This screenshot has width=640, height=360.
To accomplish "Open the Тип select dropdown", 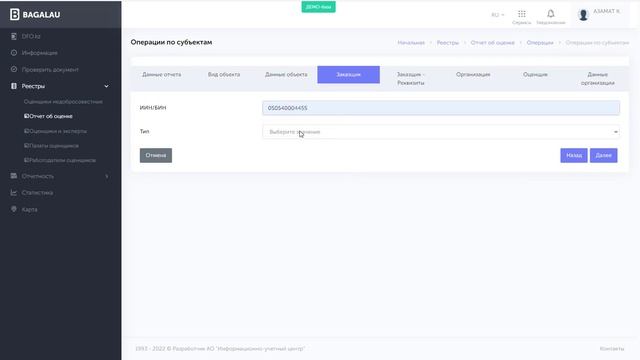I will click(x=441, y=132).
